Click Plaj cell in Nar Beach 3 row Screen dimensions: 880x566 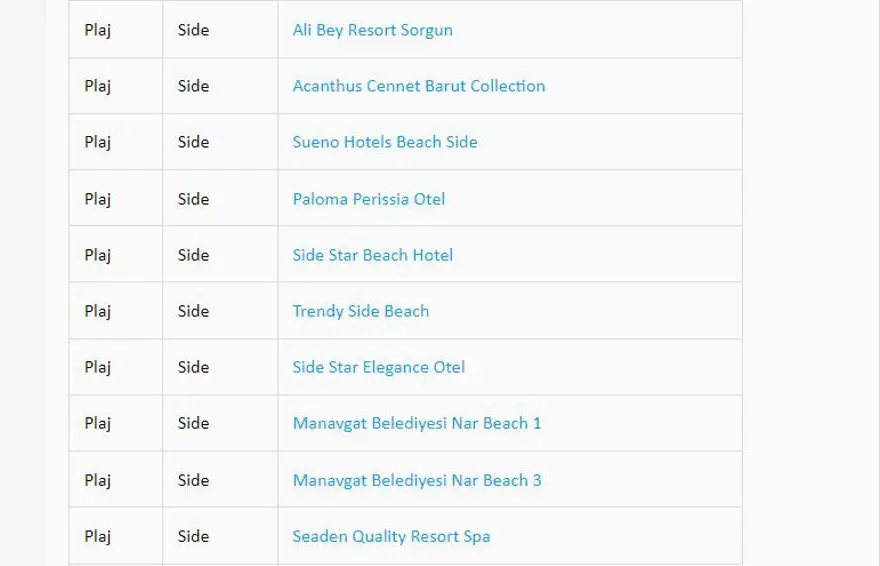[98, 480]
